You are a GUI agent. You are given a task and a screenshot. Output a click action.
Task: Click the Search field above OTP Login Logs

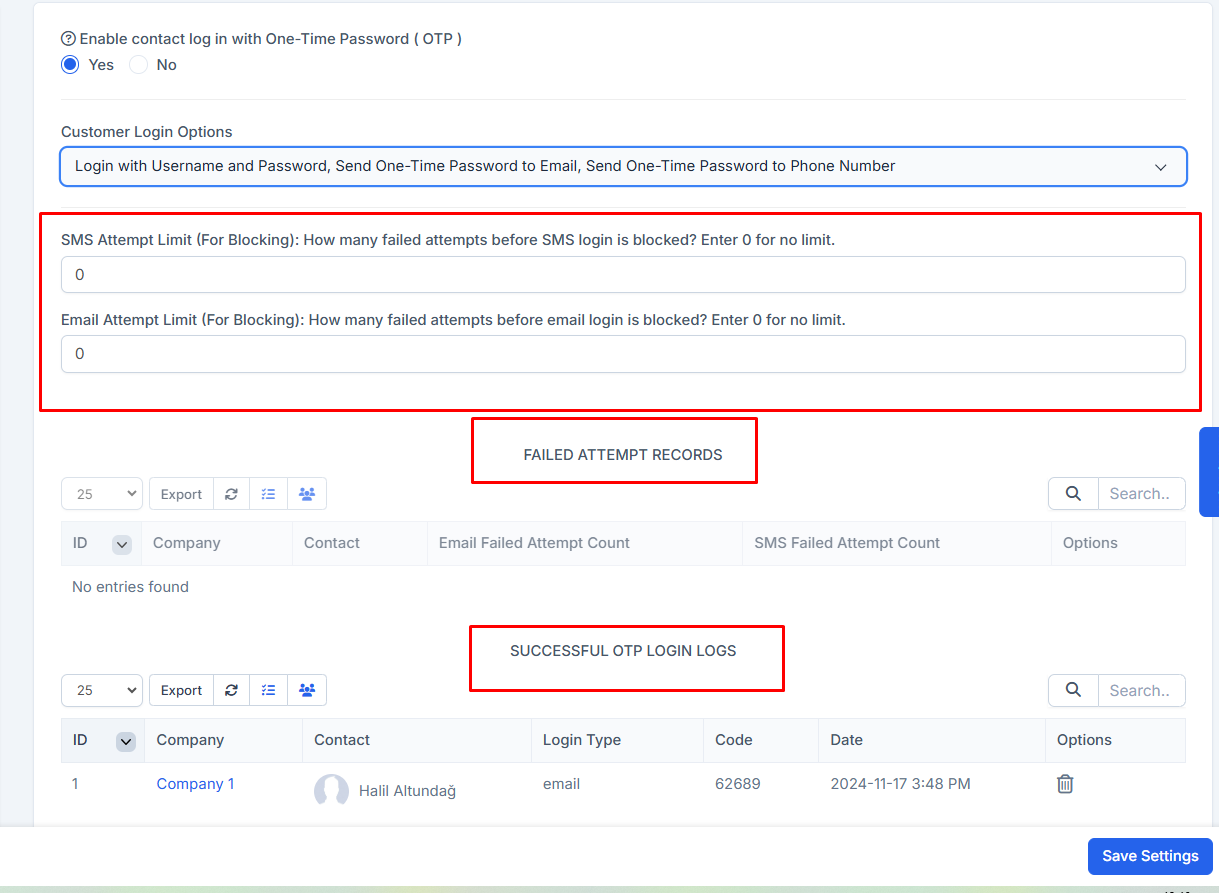(1141, 690)
